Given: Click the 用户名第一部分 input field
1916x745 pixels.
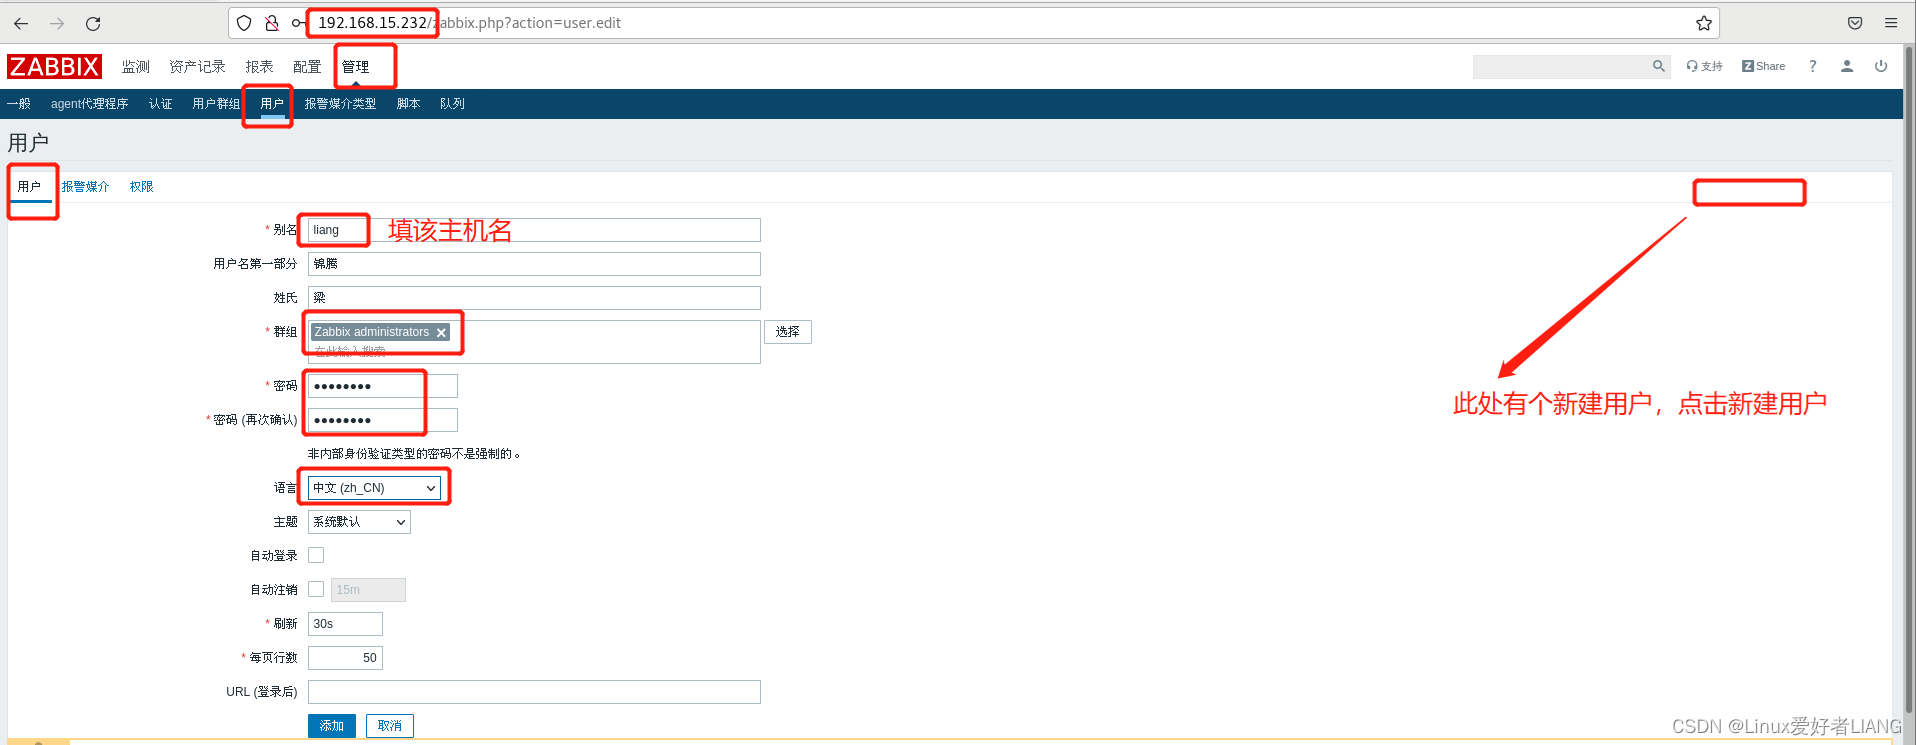Looking at the screenshot, I should click(x=534, y=264).
